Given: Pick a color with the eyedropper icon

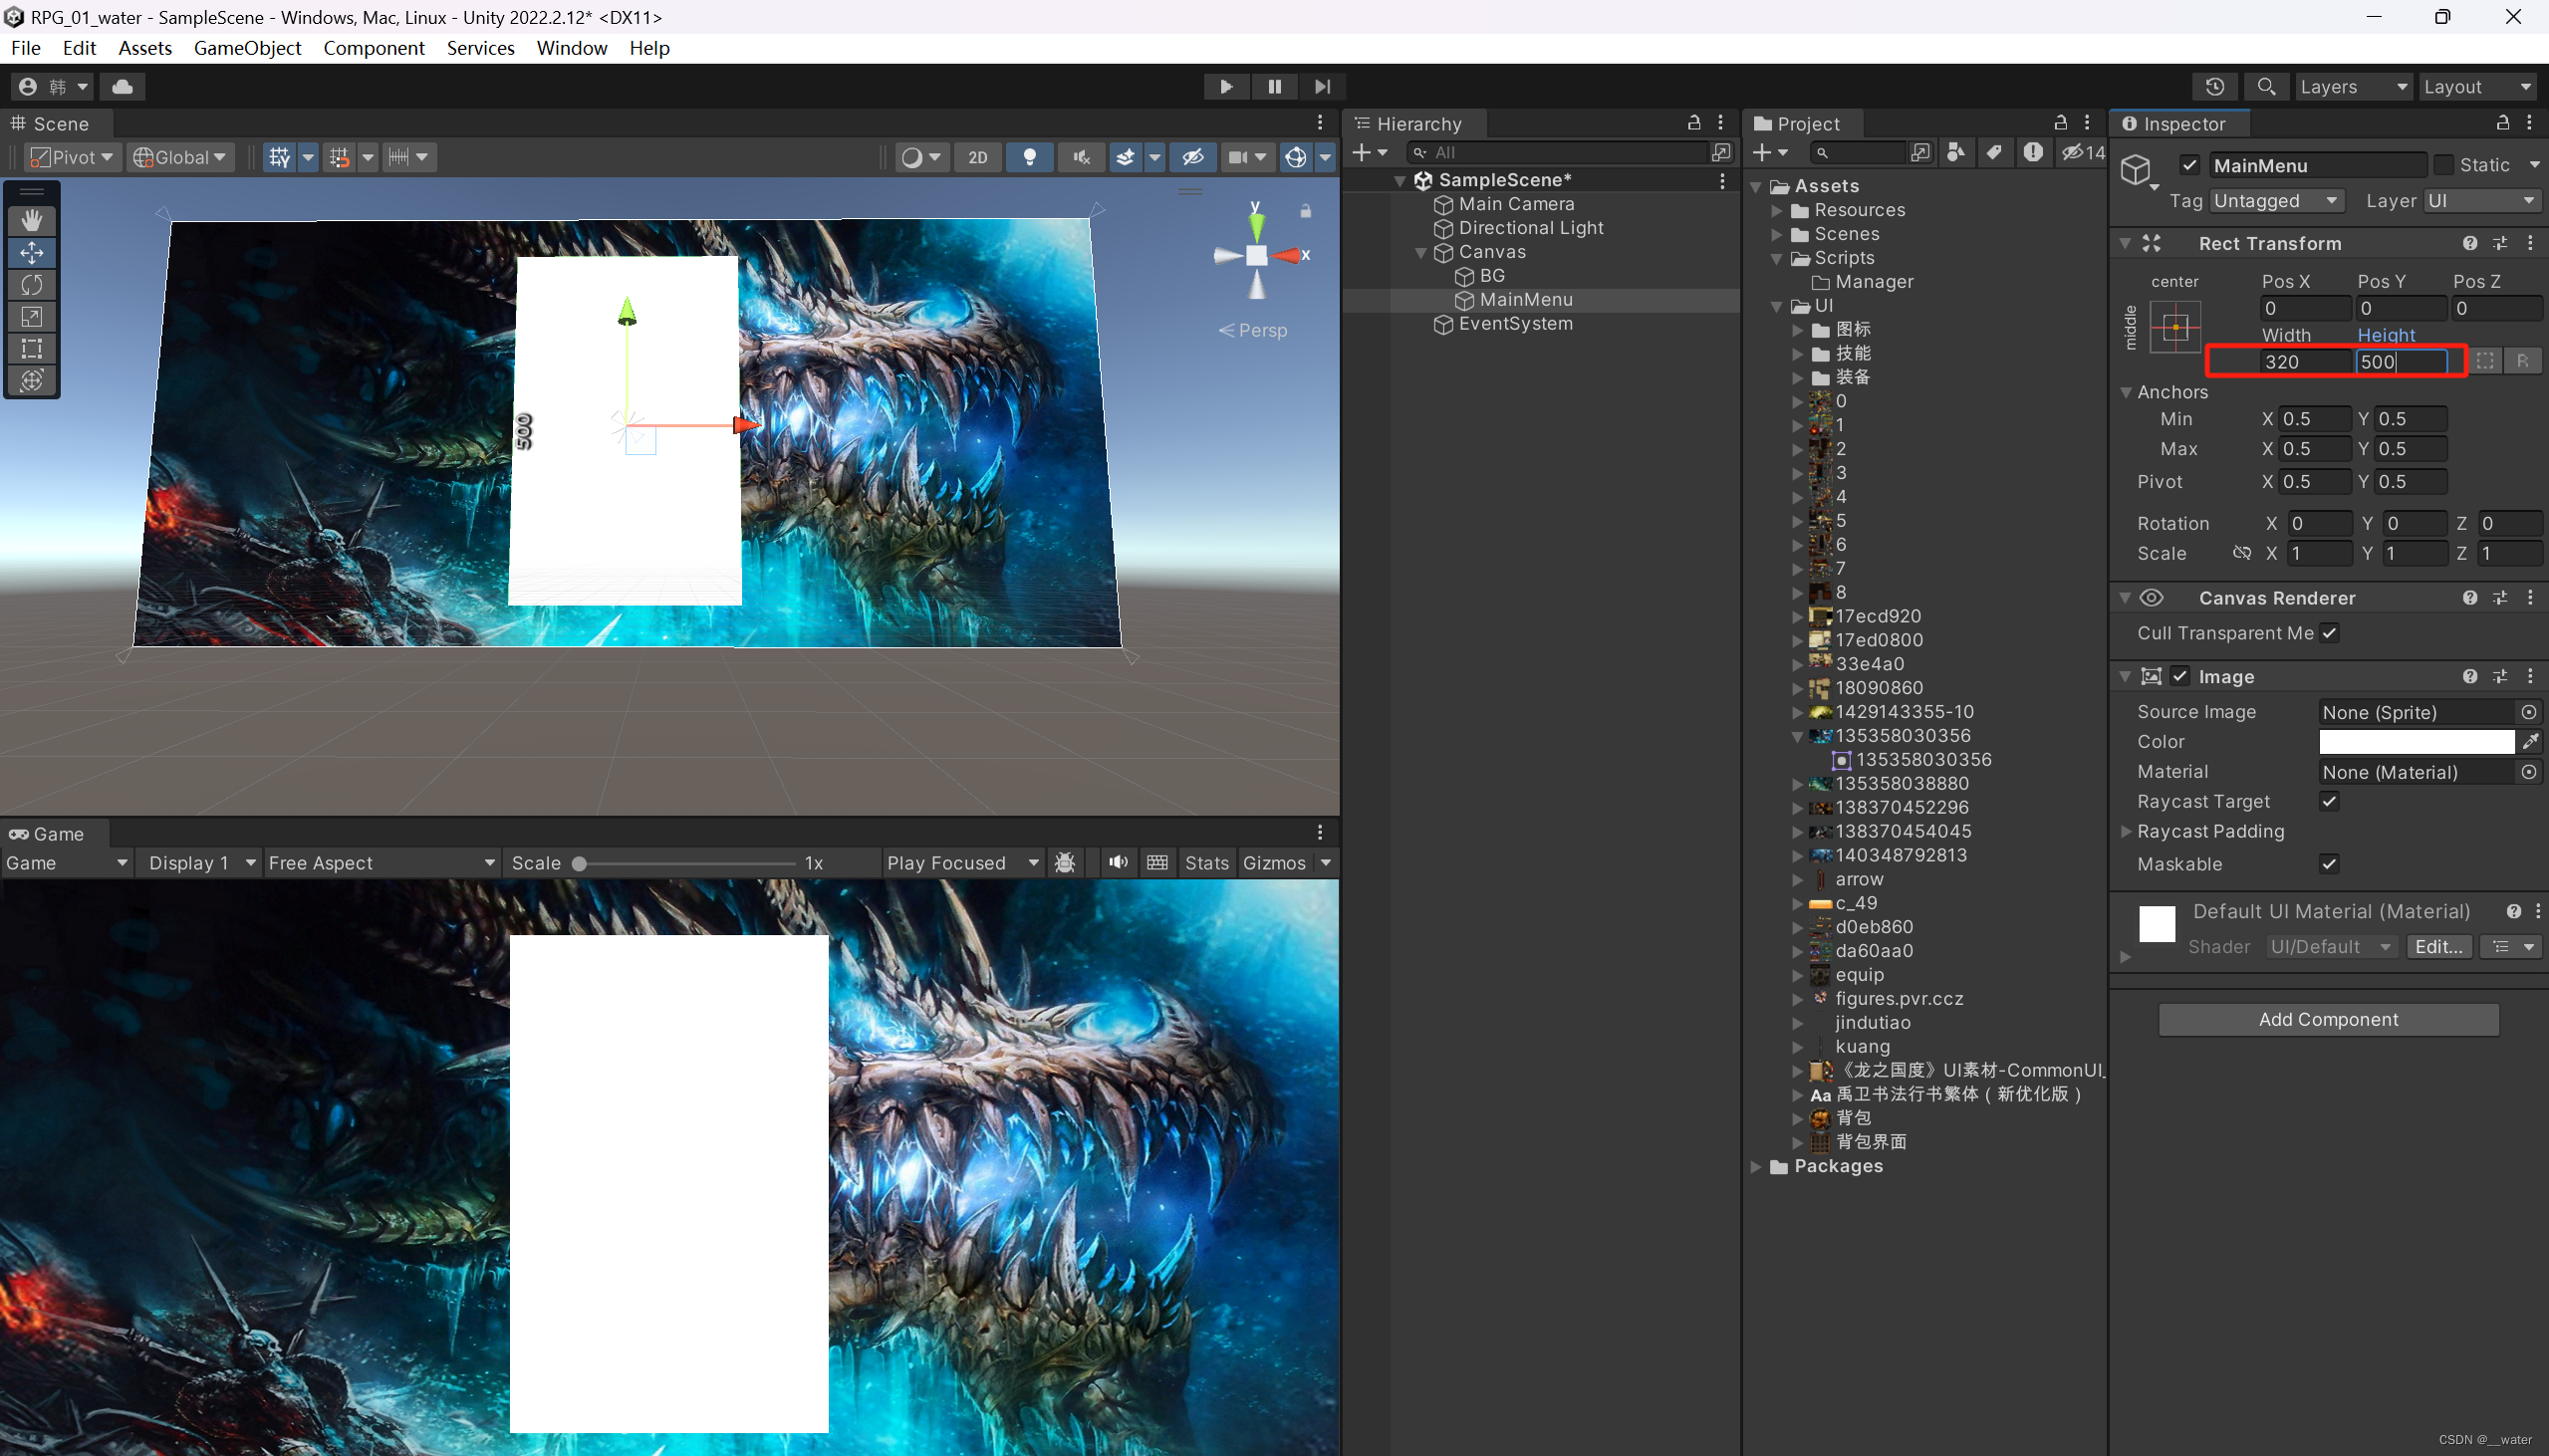Looking at the screenshot, I should click(x=2530, y=741).
